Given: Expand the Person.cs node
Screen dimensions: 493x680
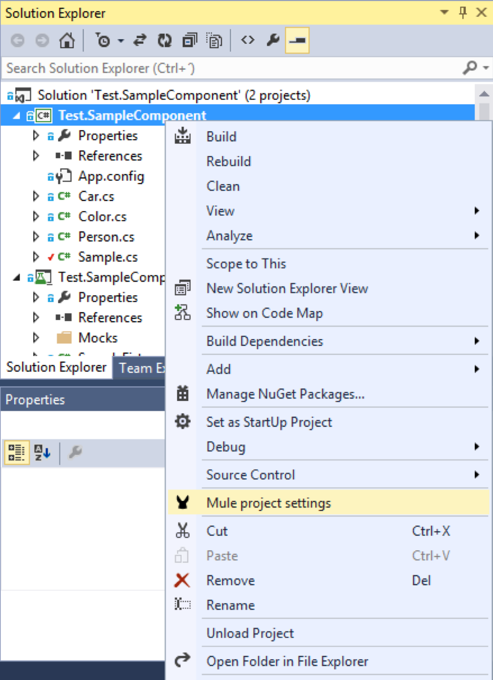Looking at the screenshot, I should (x=36, y=237).
